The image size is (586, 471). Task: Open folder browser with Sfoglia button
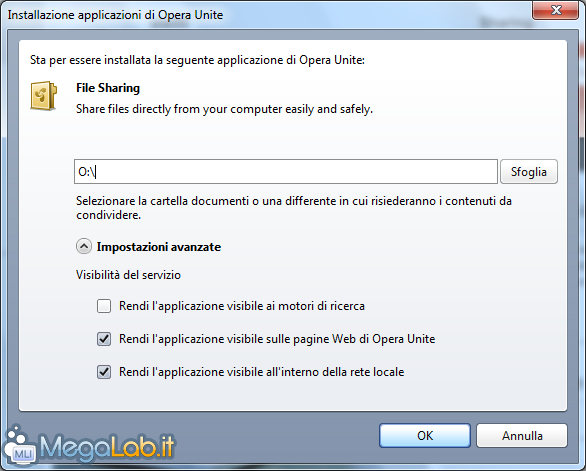pos(529,172)
